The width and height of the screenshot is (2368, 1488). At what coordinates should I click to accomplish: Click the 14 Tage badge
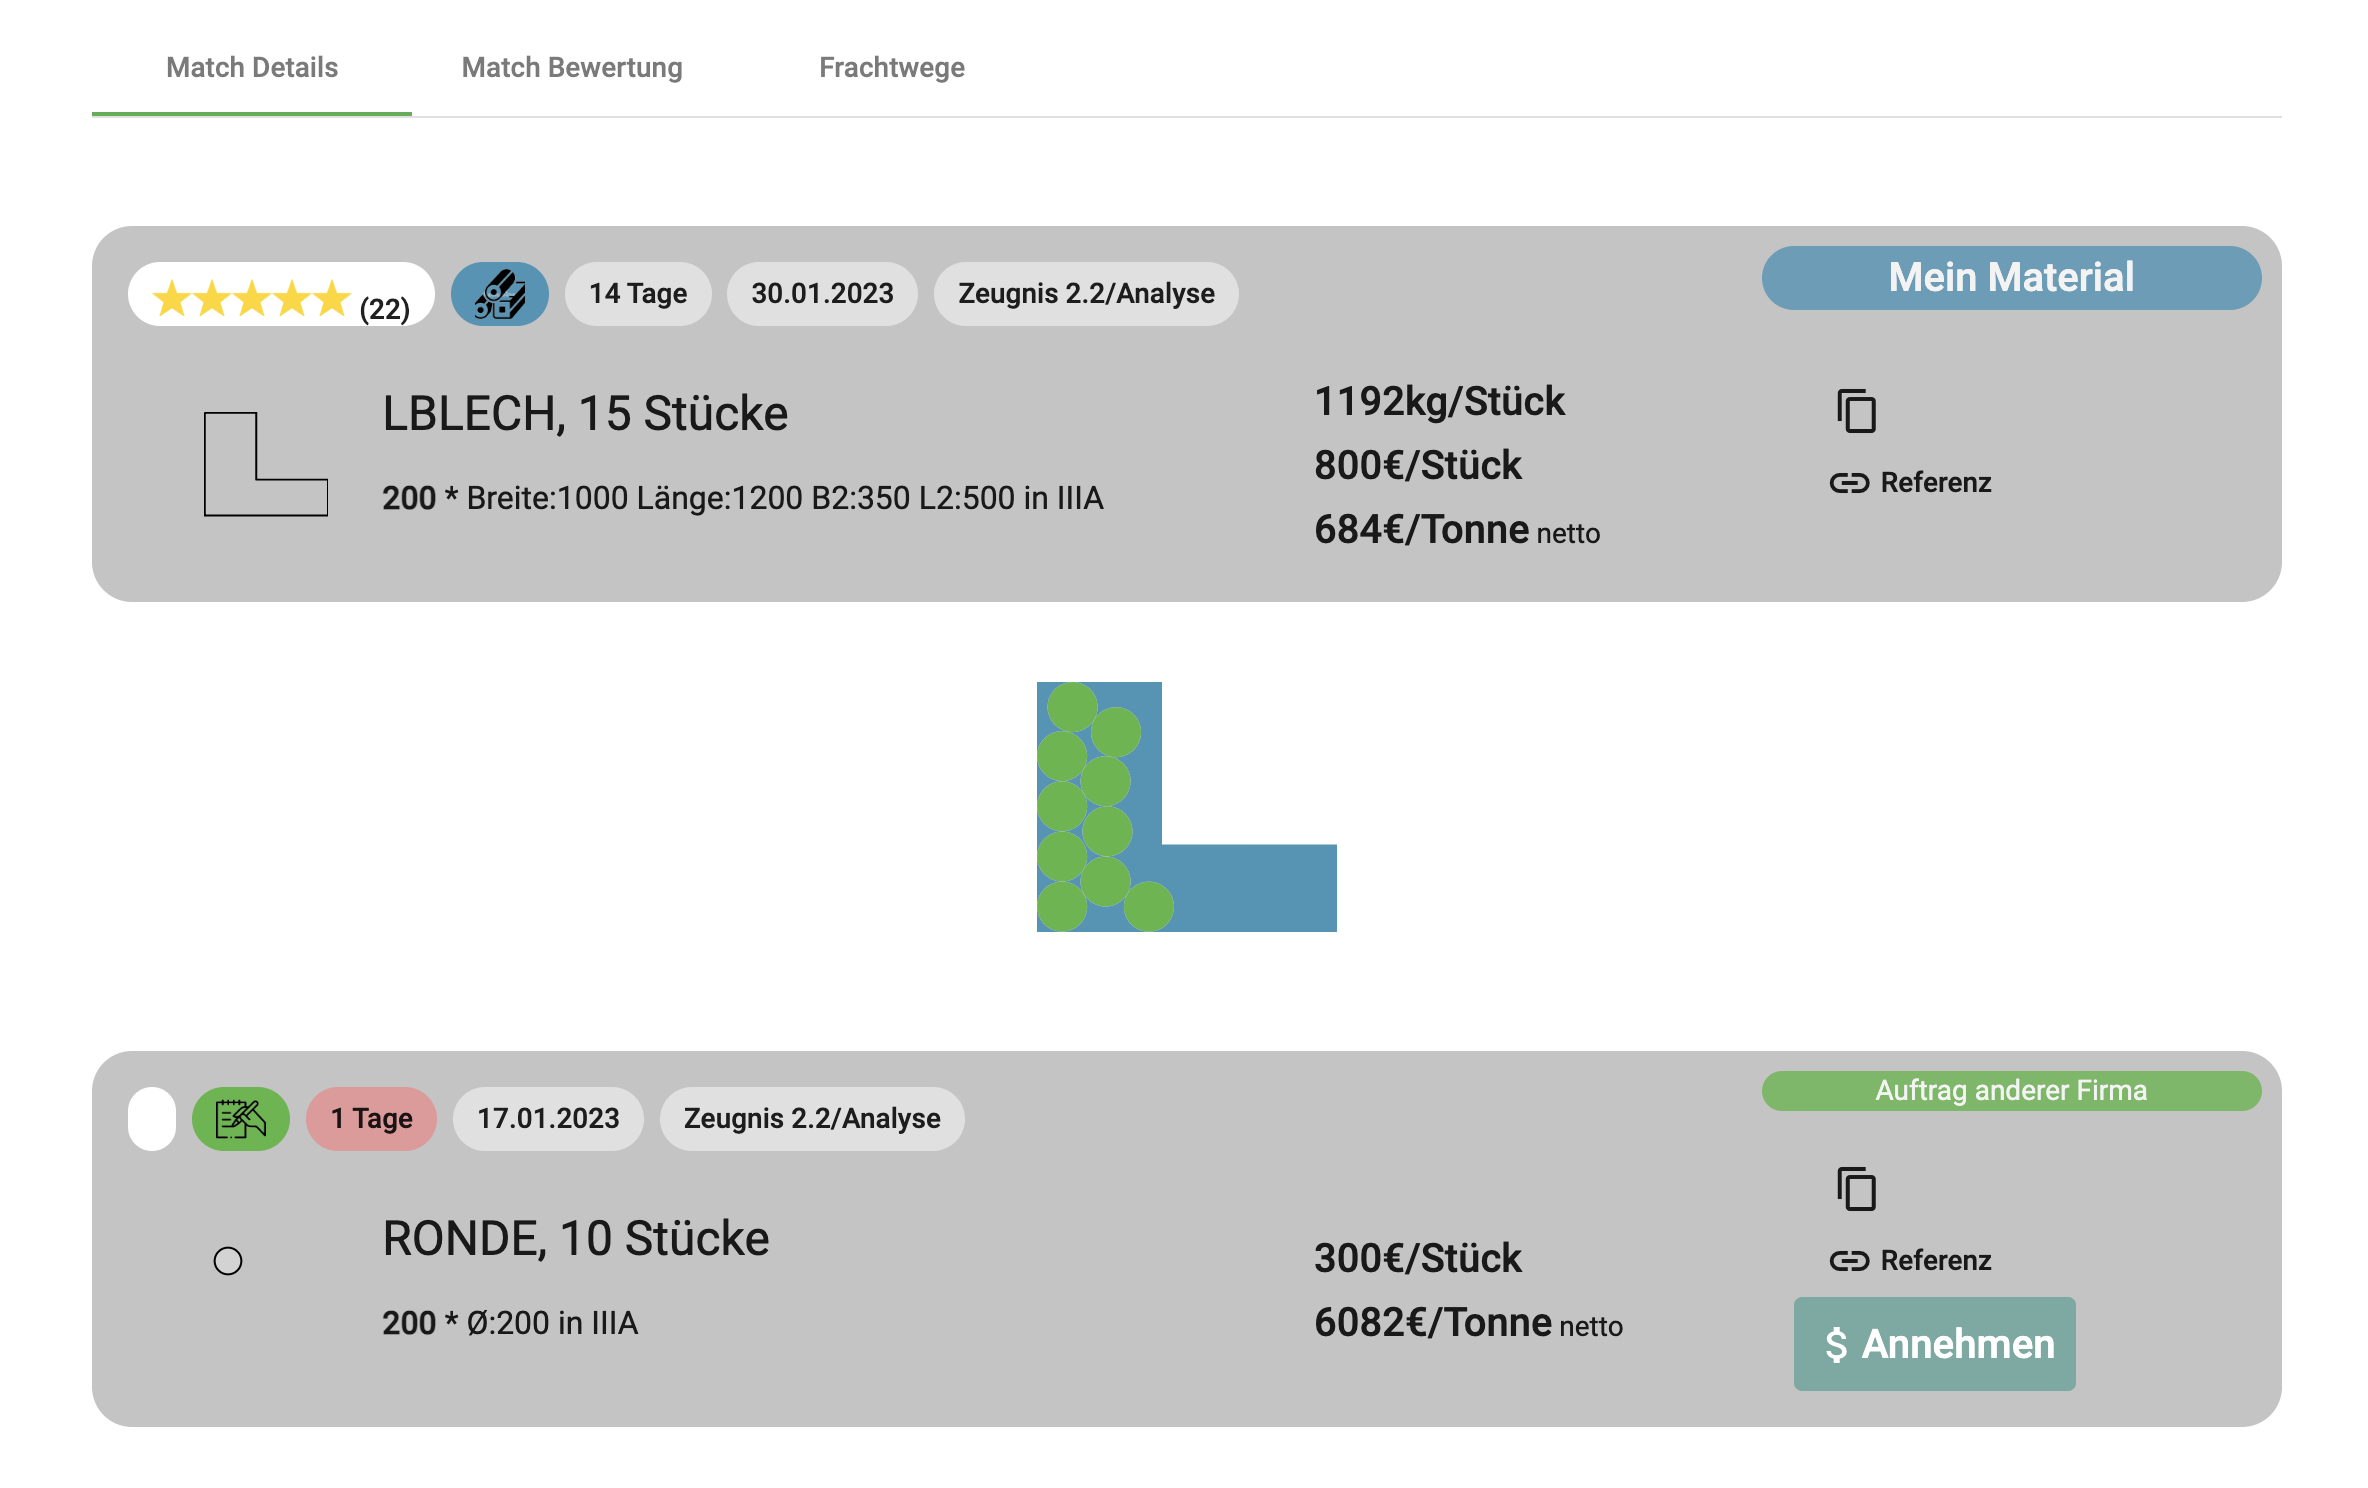(638, 294)
